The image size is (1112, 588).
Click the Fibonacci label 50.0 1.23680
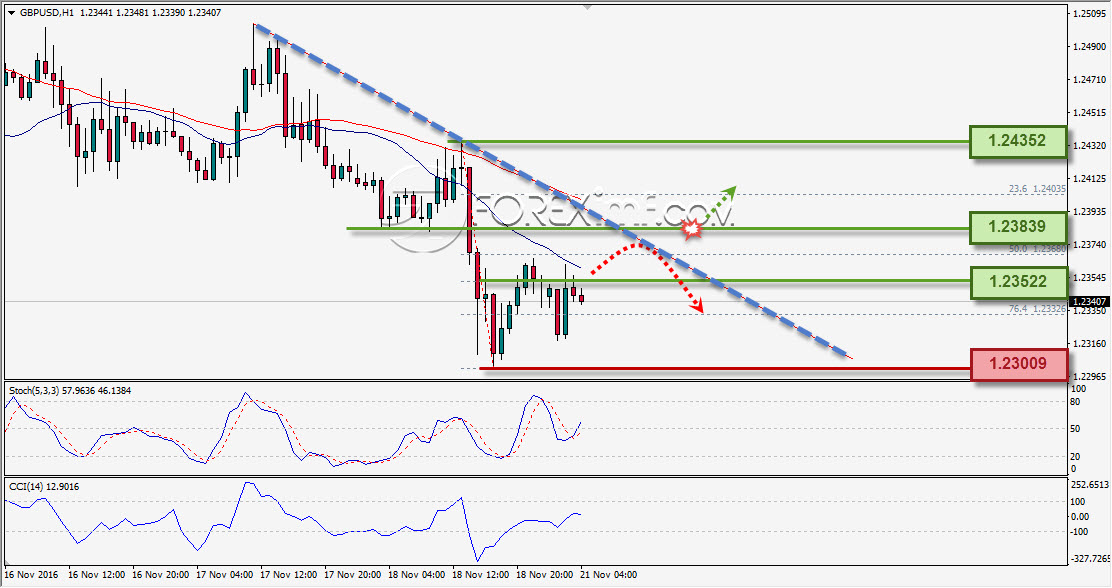click(x=1037, y=249)
